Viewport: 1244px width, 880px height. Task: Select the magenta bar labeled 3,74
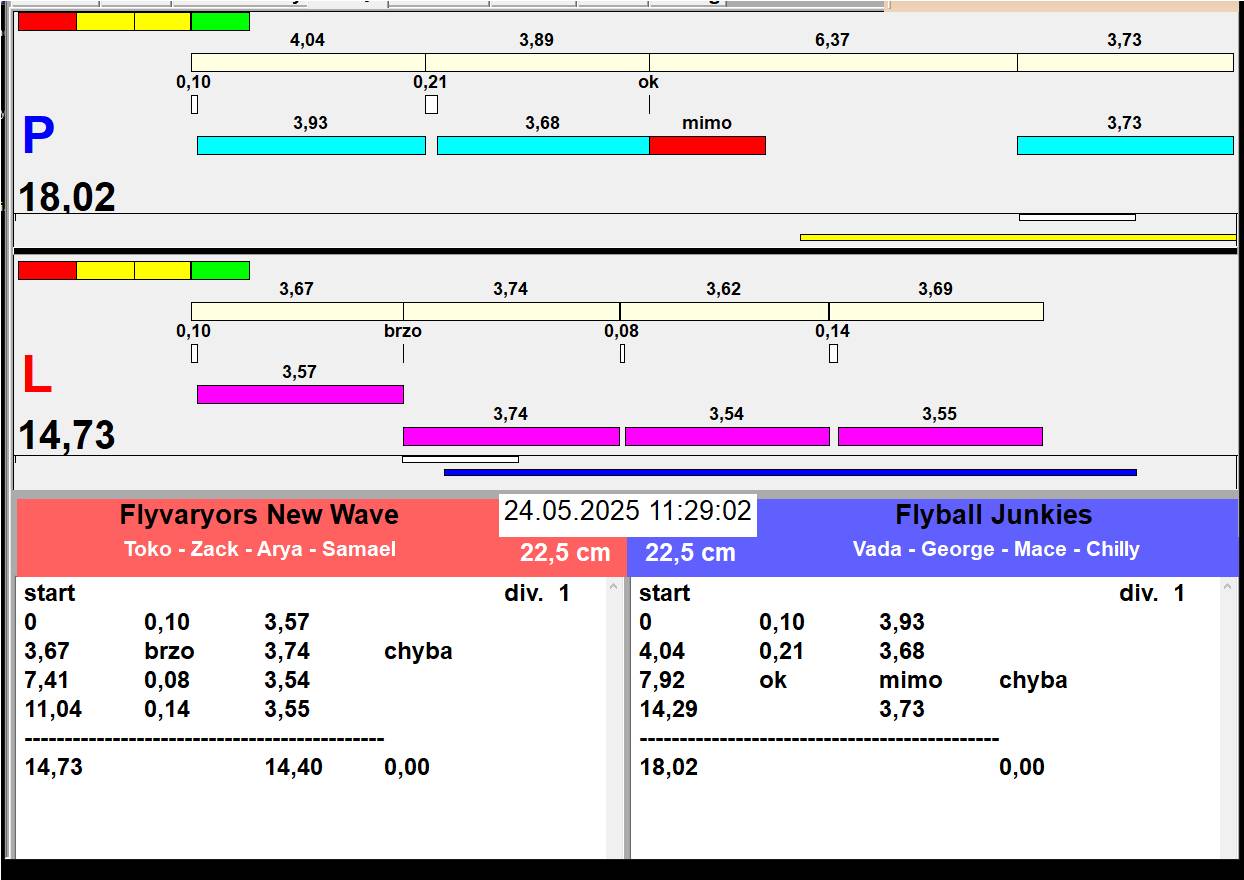click(x=511, y=436)
